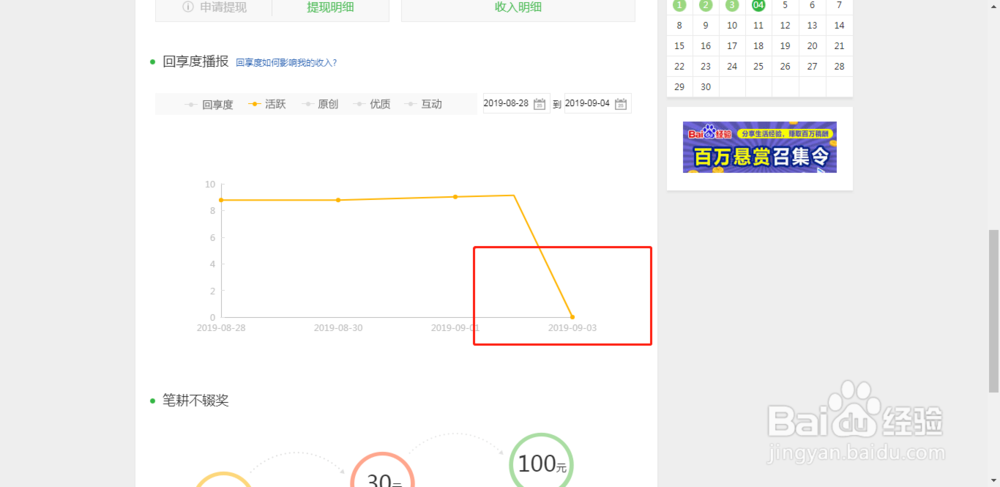Select calendar day 14

click(x=839, y=25)
